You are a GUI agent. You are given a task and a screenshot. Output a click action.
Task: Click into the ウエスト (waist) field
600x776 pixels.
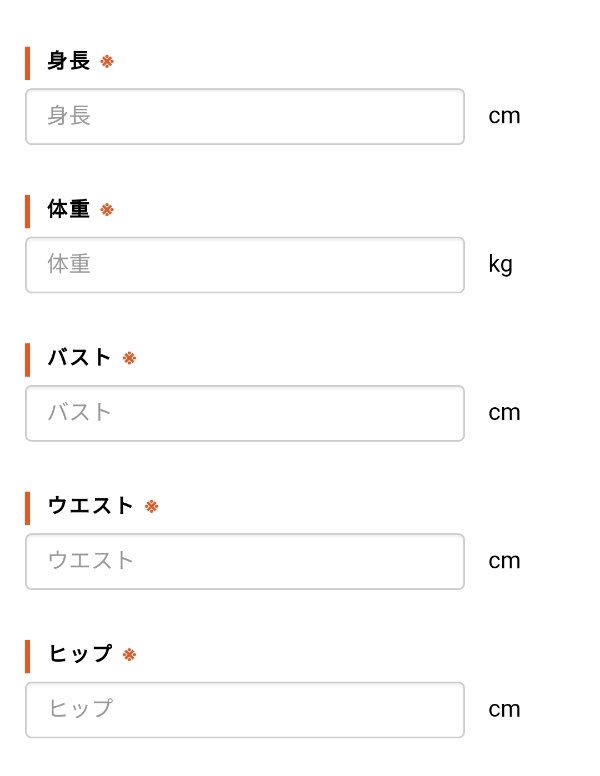point(245,561)
